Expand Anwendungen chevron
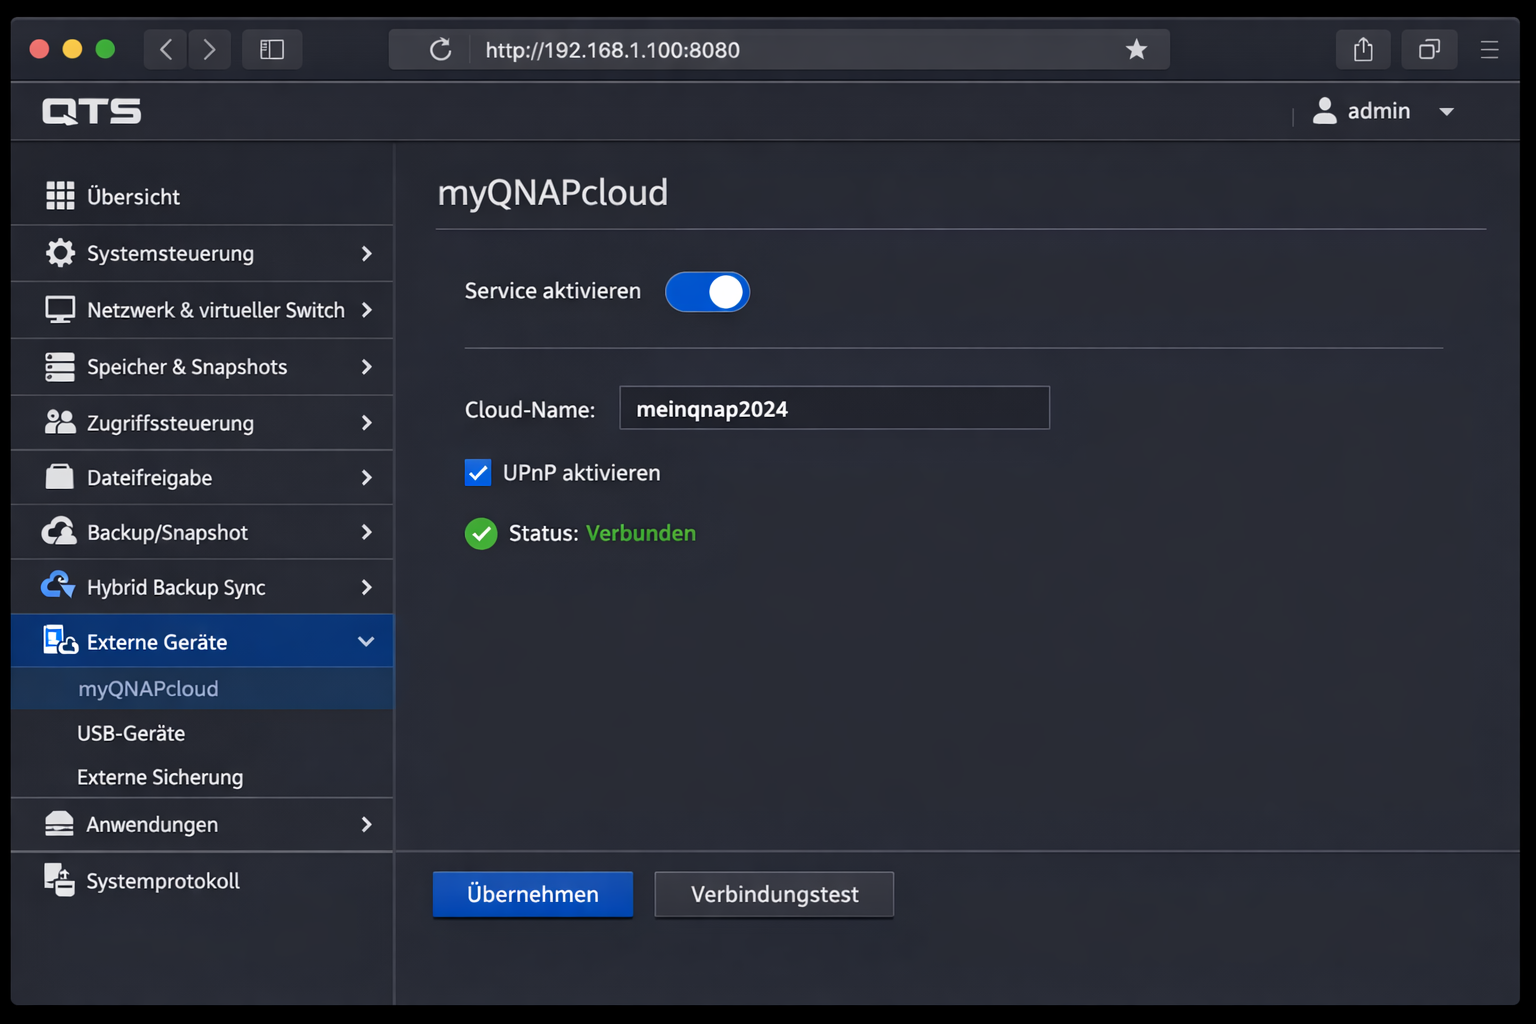 367,825
